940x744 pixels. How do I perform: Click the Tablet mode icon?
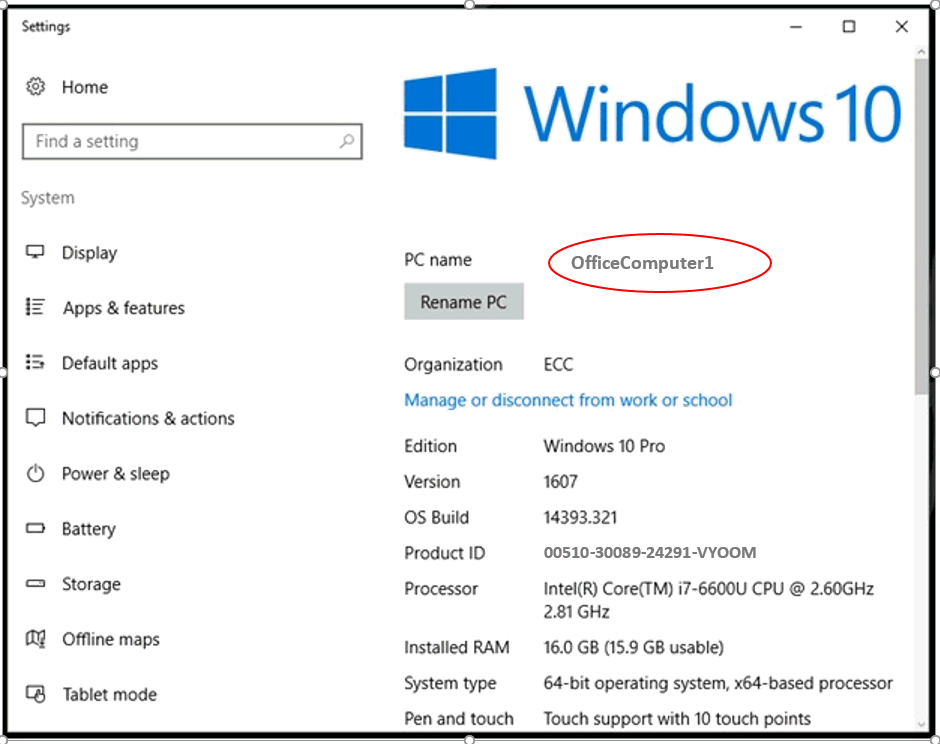pyautogui.click(x=36, y=694)
